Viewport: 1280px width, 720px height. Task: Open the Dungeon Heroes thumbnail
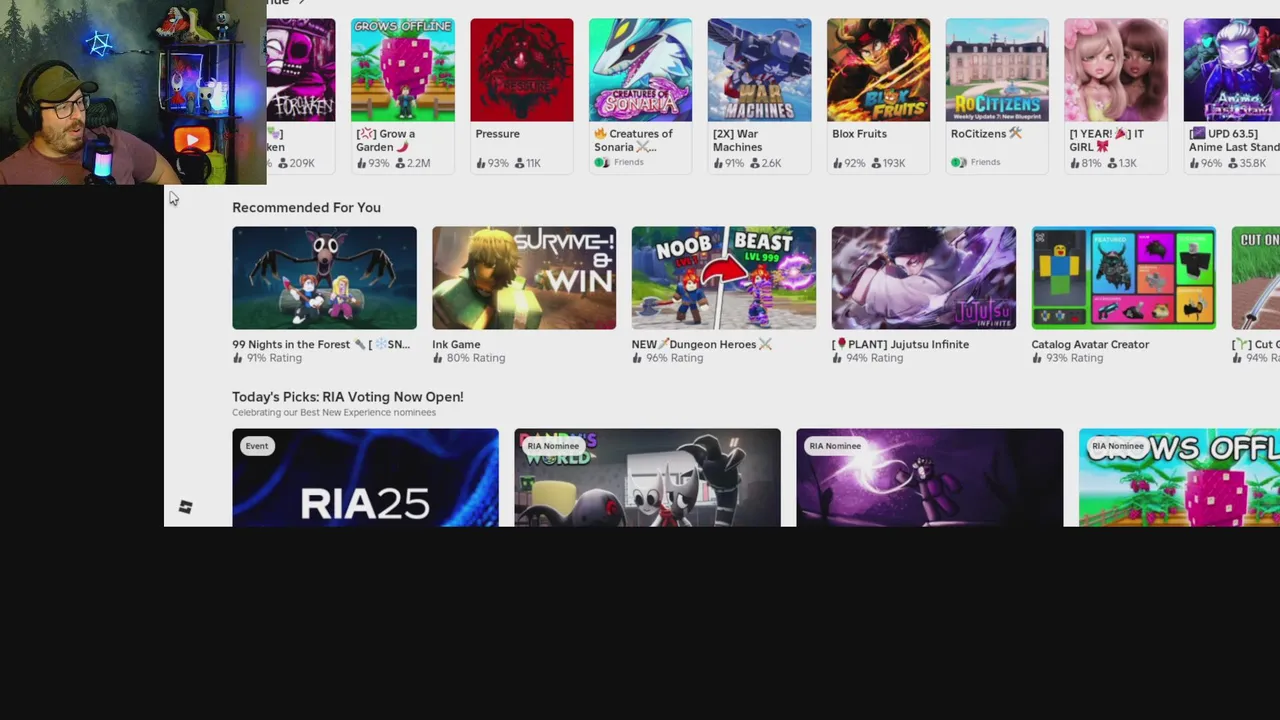coord(724,278)
